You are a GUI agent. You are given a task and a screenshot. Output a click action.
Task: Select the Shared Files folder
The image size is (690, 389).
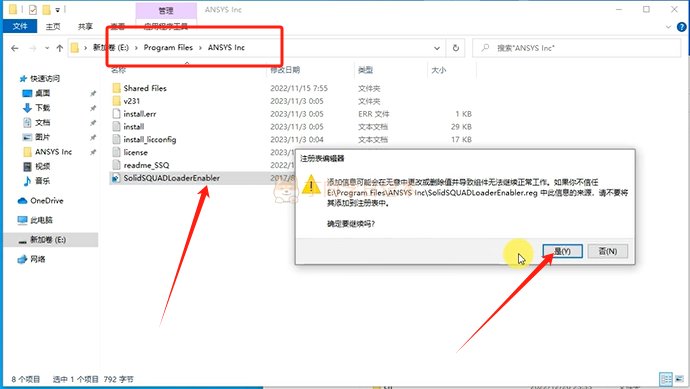tap(145, 88)
